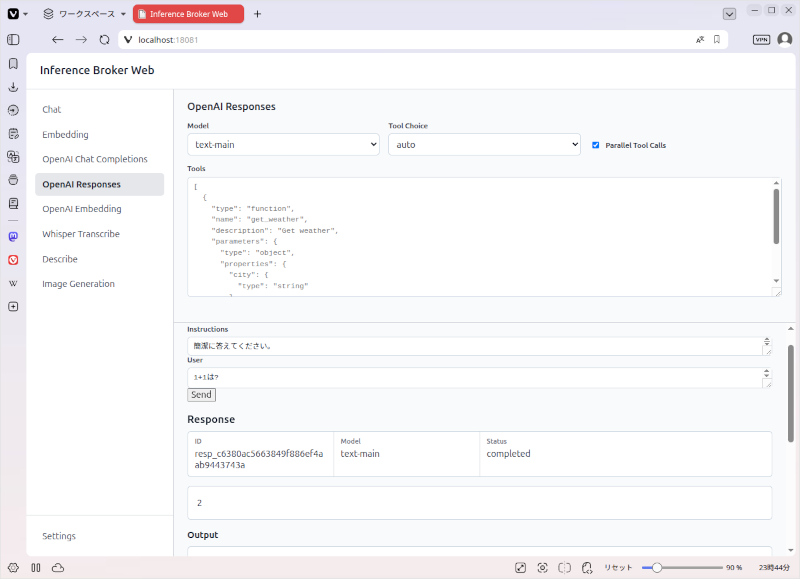
Task: Reset the zoom with the reset button
Action: pos(618,568)
